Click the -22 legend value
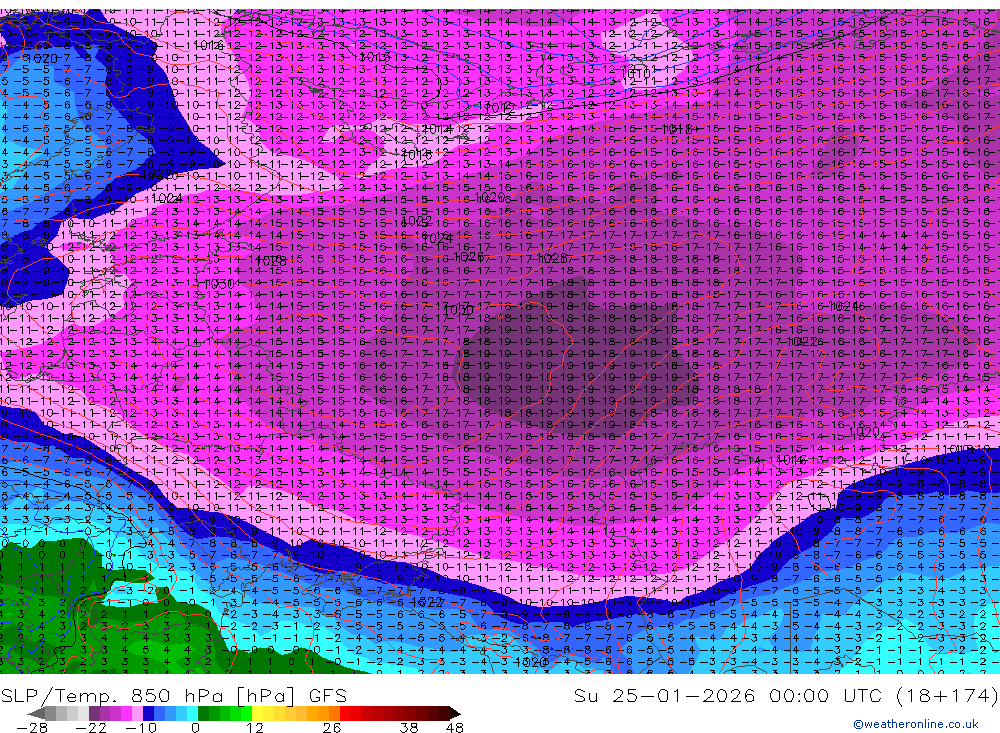Viewport: 1000px width, 733px height. click(x=91, y=727)
